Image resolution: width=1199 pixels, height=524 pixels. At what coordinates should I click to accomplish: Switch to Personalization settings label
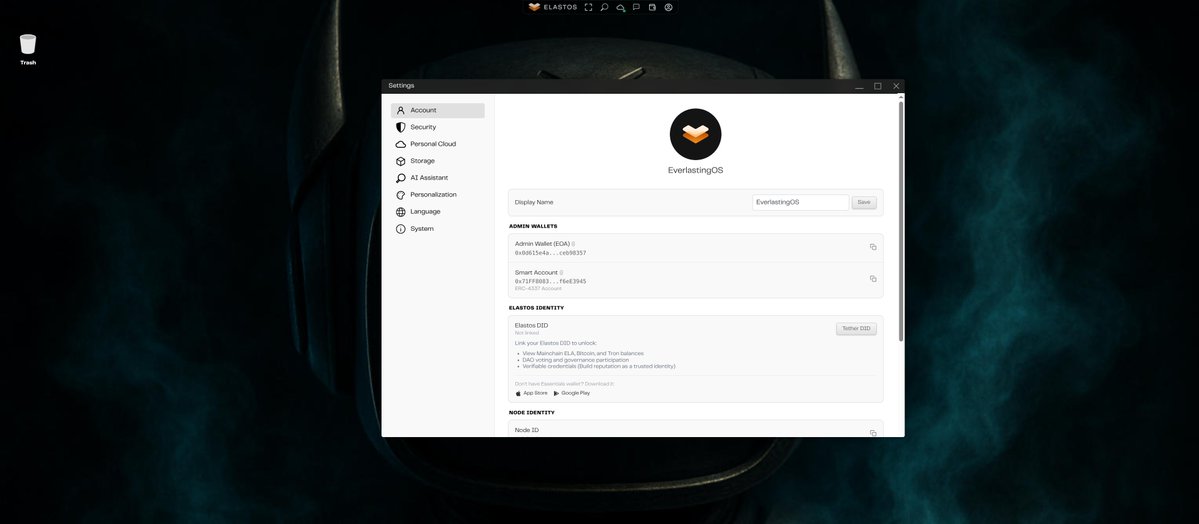click(x=433, y=194)
